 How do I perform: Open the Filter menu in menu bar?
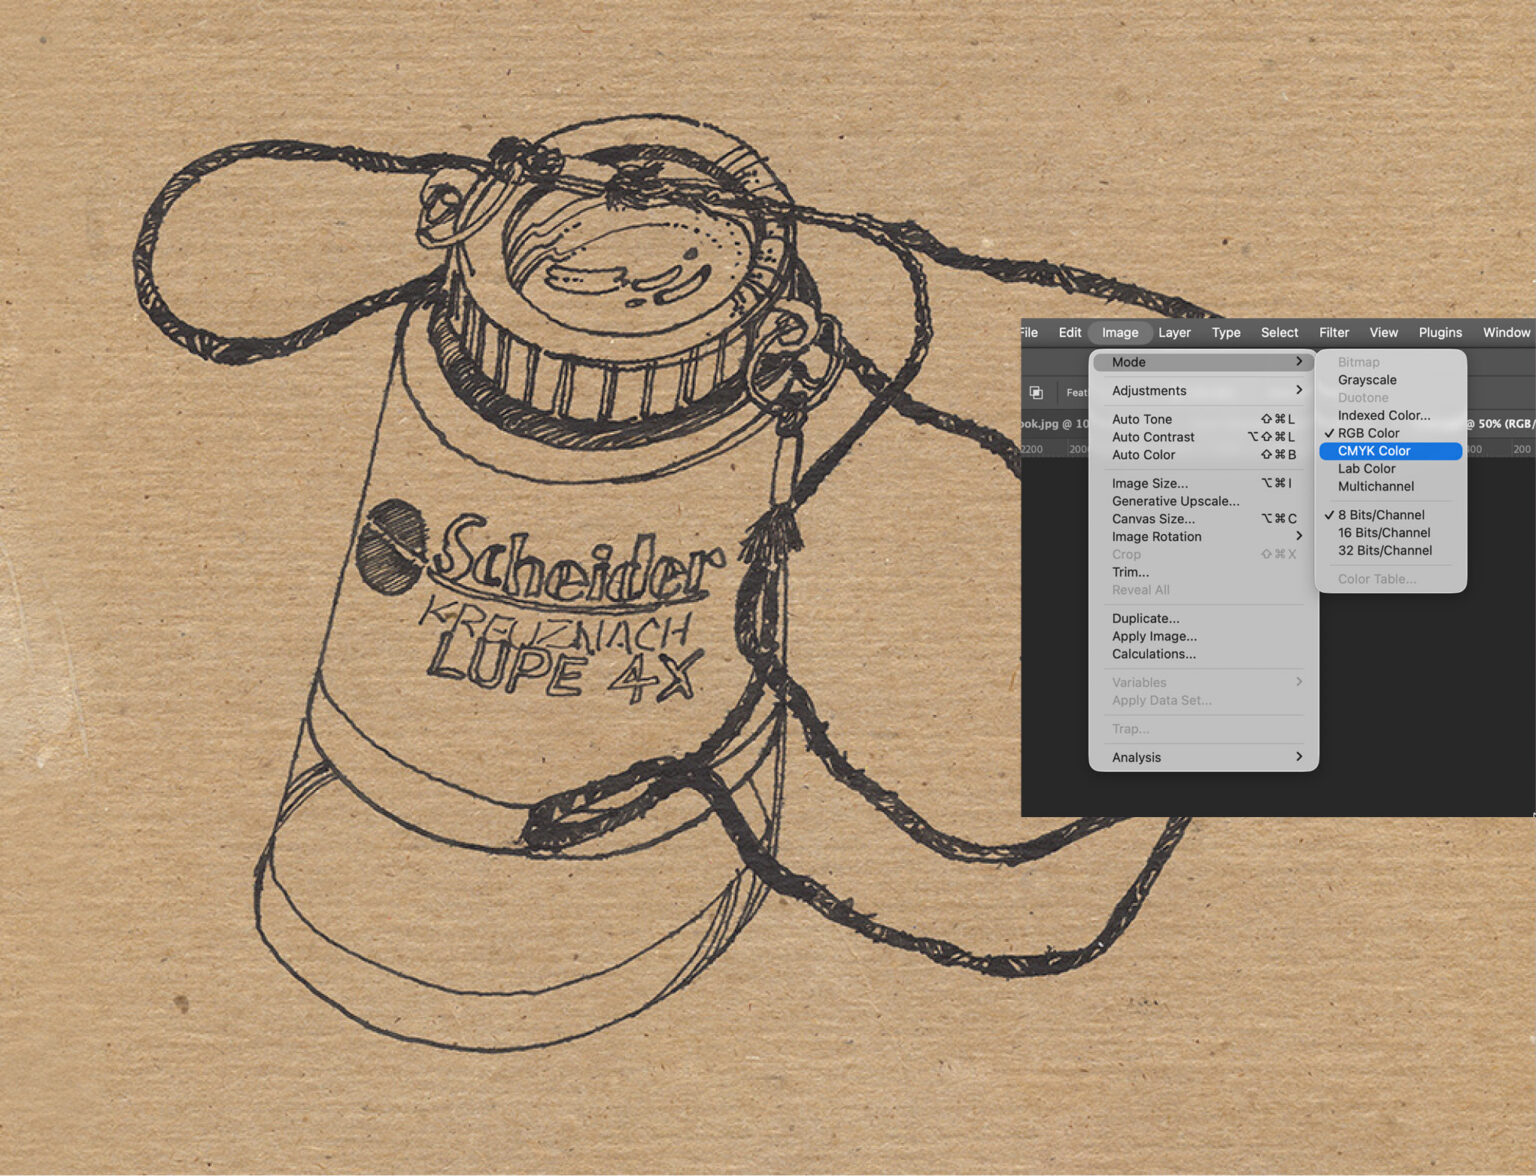coord(1333,333)
